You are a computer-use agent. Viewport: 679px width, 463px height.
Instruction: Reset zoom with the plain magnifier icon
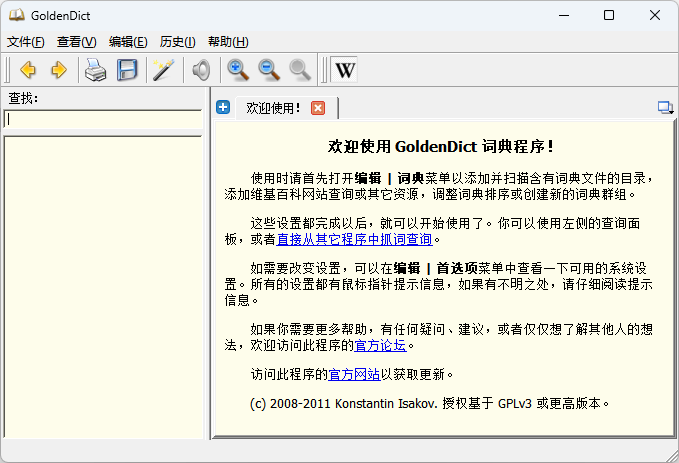(300, 70)
